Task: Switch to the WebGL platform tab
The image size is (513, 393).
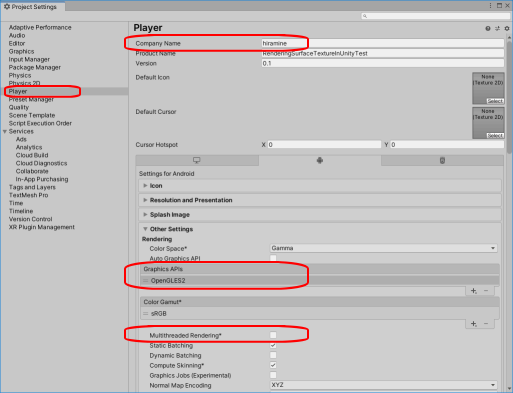Action: coord(442,160)
